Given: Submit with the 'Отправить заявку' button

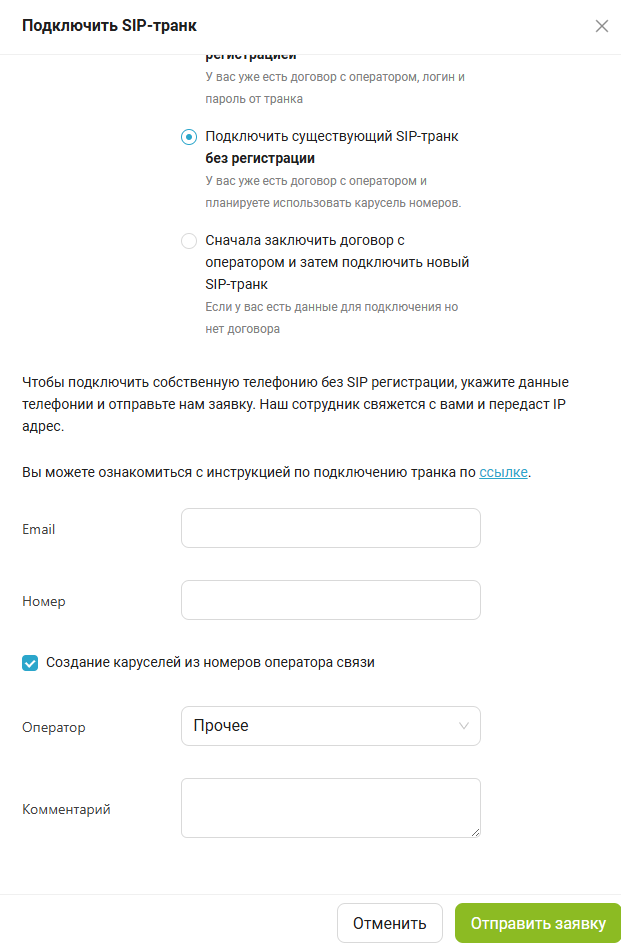Looking at the screenshot, I should point(538,923).
